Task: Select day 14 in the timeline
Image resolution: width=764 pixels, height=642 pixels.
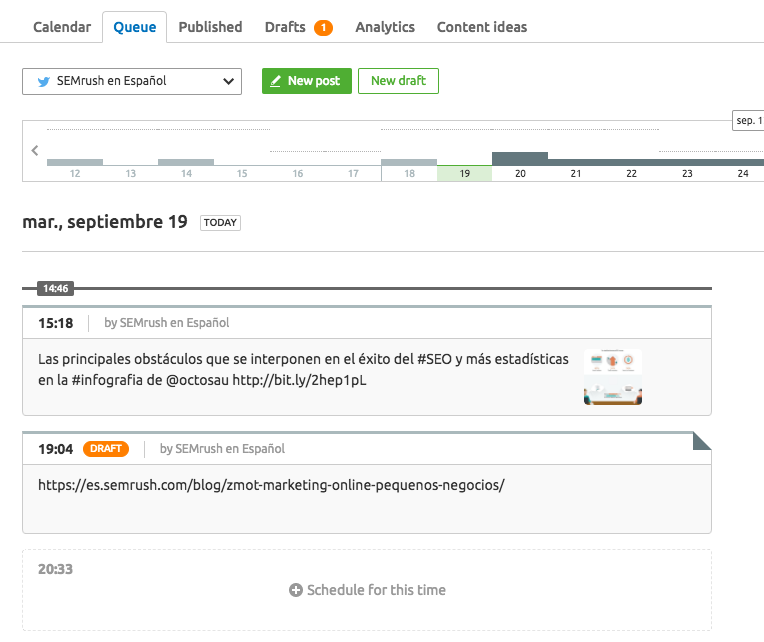Action: pos(186,173)
